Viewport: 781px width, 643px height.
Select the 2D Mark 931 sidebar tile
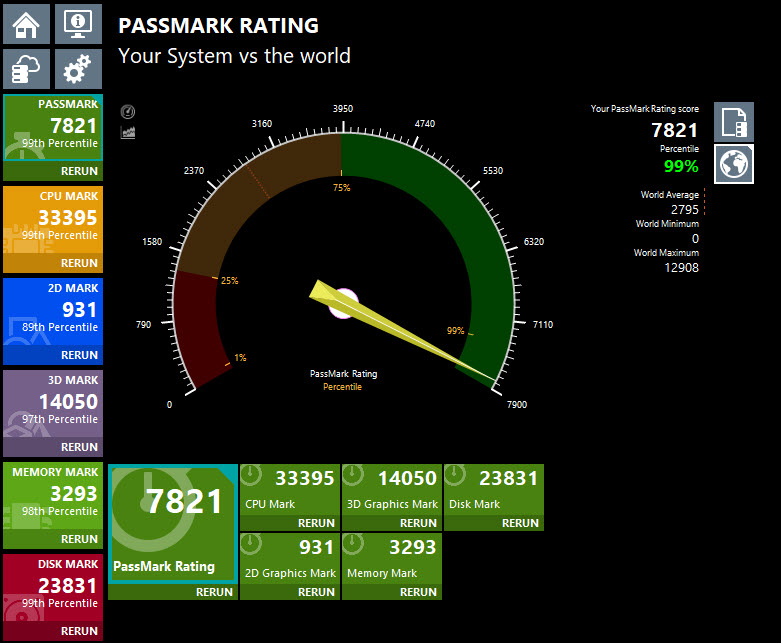(x=53, y=312)
